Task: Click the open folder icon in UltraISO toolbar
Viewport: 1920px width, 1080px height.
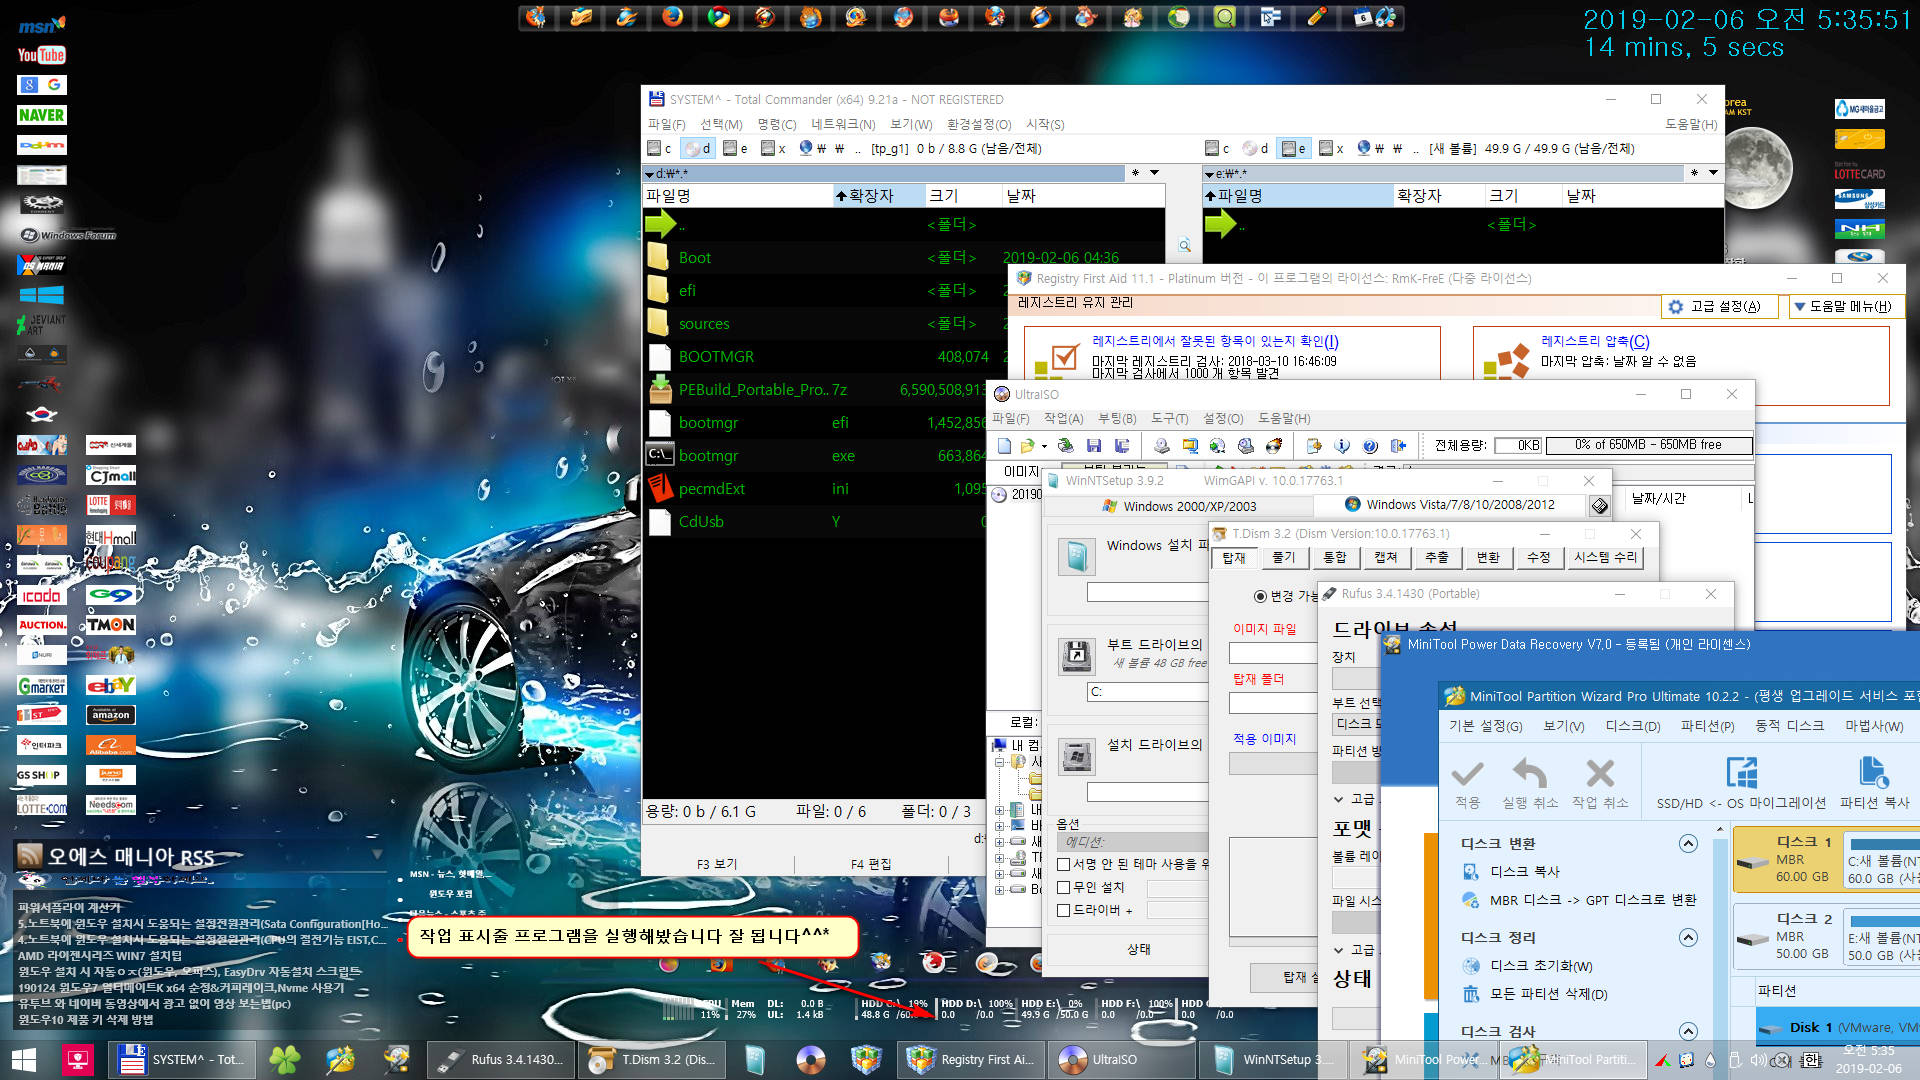Action: click(1027, 446)
